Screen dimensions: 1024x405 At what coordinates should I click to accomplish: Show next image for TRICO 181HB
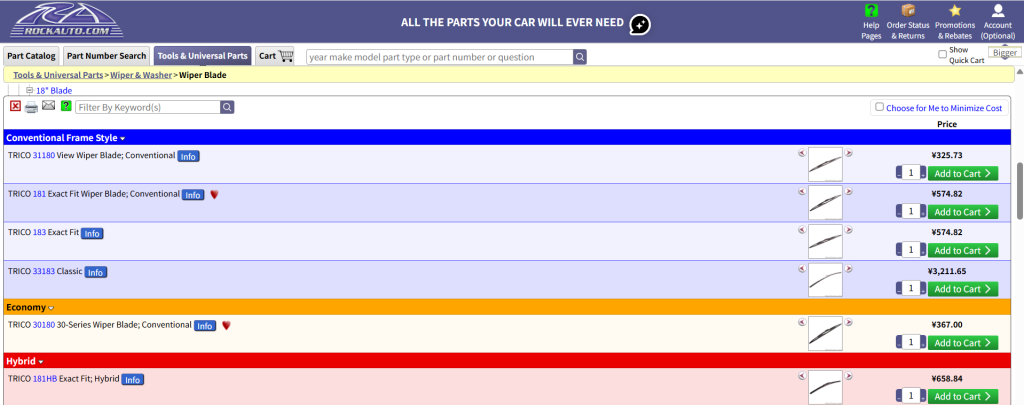849,377
